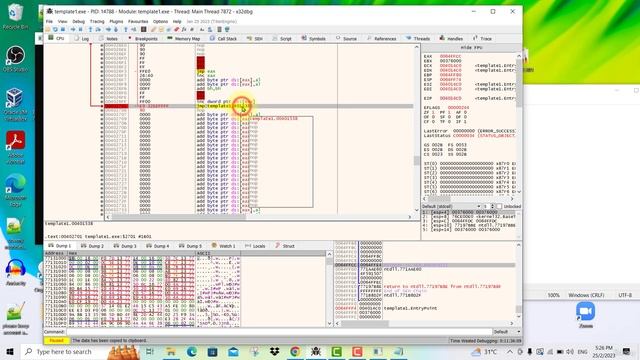Click the string search A toolbar icon
The width and height of the screenshot is (640, 360).
202,29
